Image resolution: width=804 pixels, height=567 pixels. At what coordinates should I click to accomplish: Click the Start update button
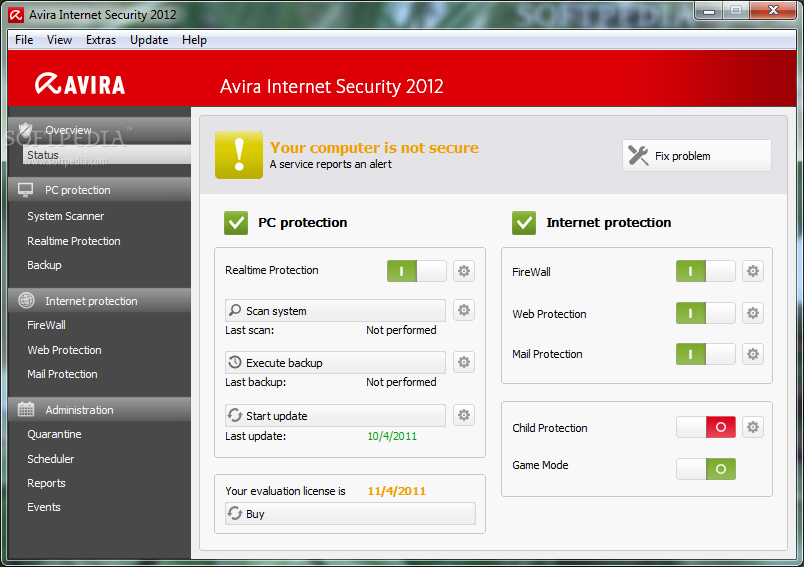point(335,415)
